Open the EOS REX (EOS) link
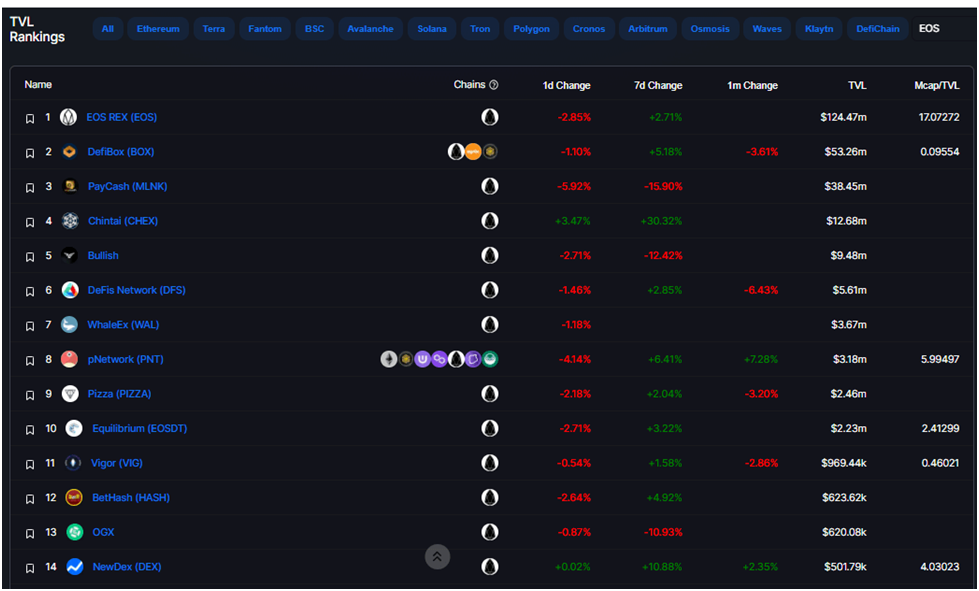 [x=122, y=117]
